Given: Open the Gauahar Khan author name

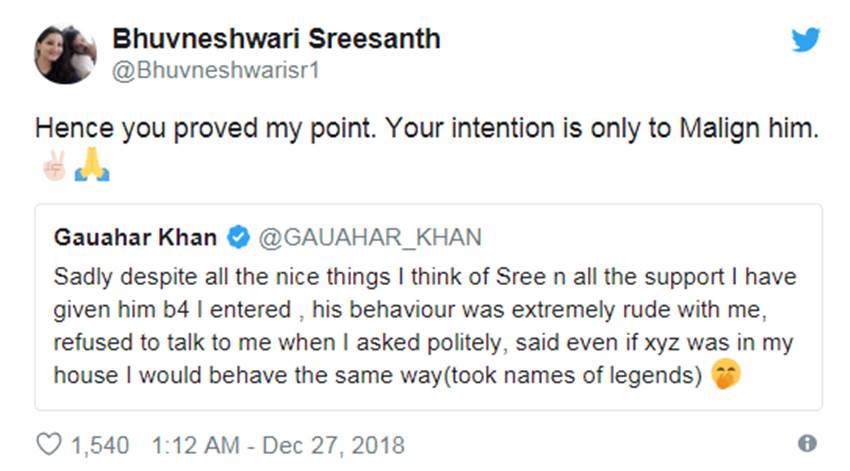Looking at the screenshot, I should (136, 237).
